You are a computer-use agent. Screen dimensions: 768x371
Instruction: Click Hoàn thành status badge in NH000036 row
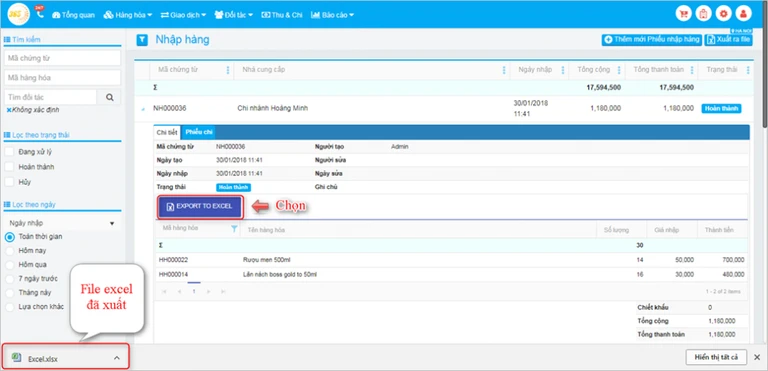click(x=721, y=109)
